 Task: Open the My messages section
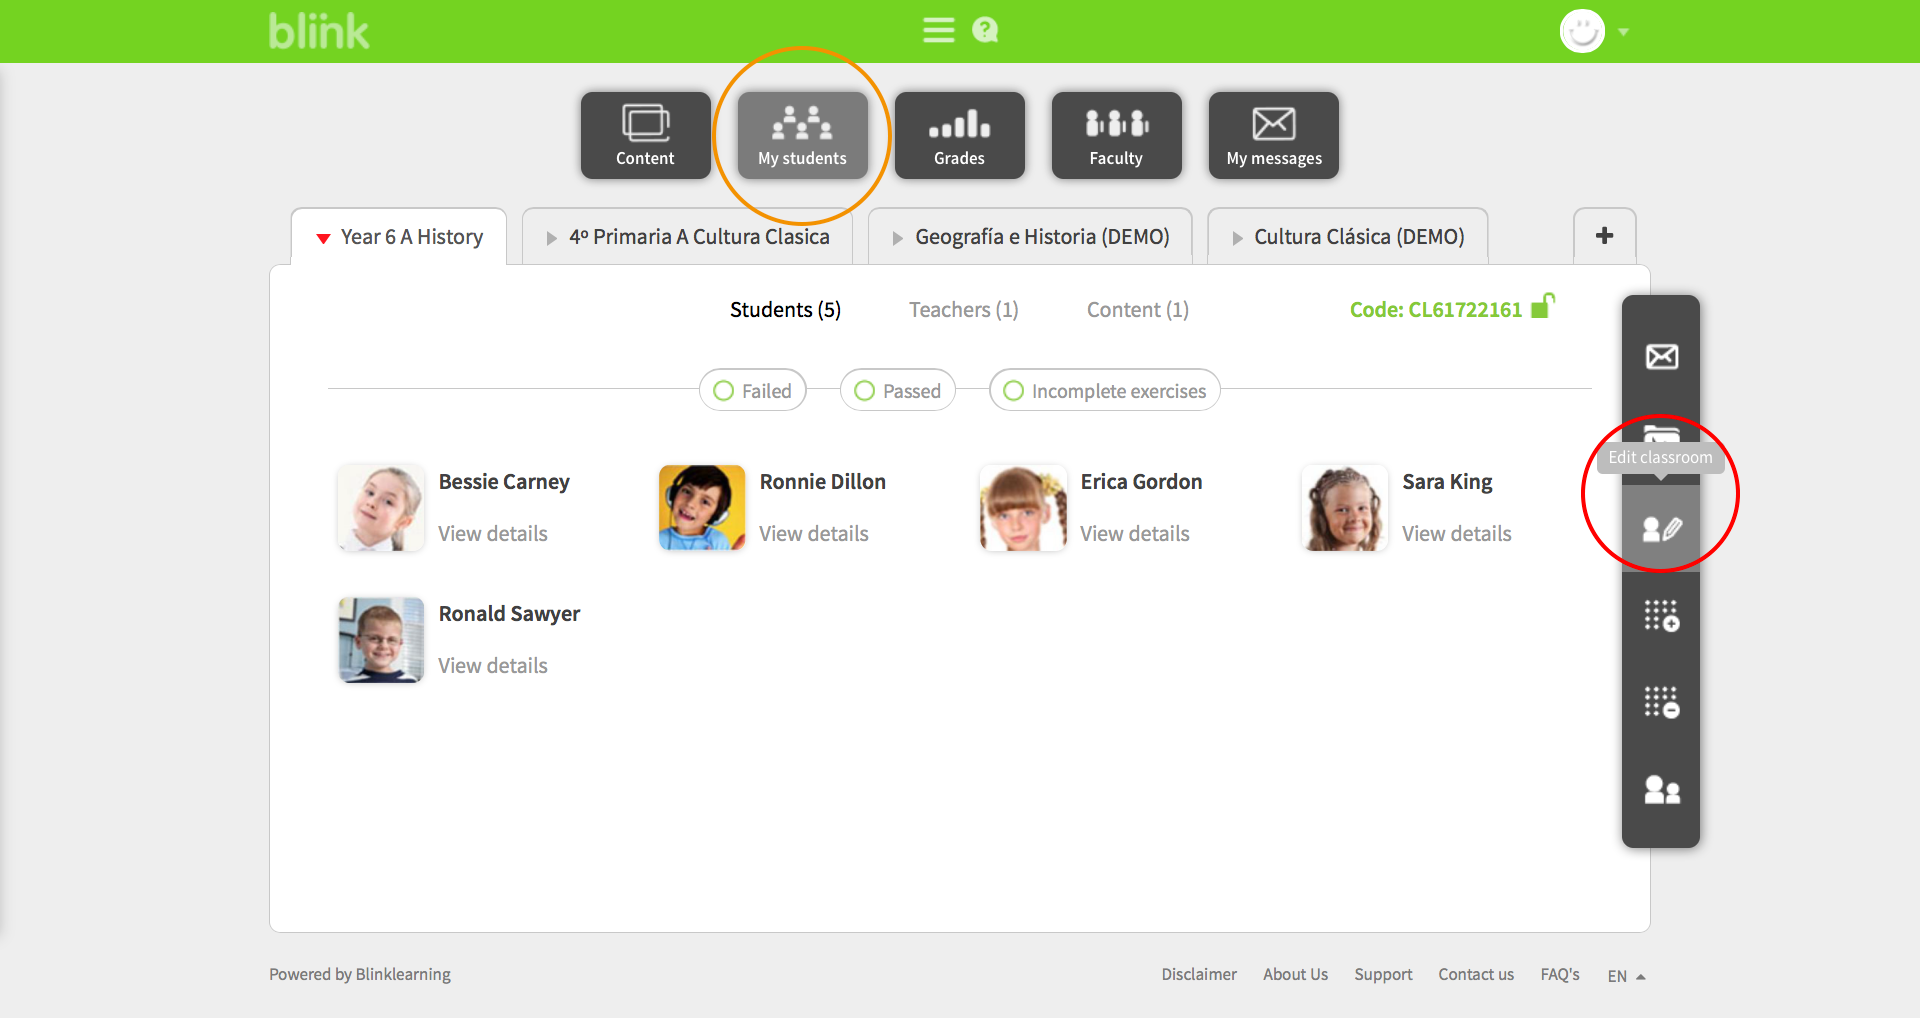pyautogui.click(x=1273, y=135)
